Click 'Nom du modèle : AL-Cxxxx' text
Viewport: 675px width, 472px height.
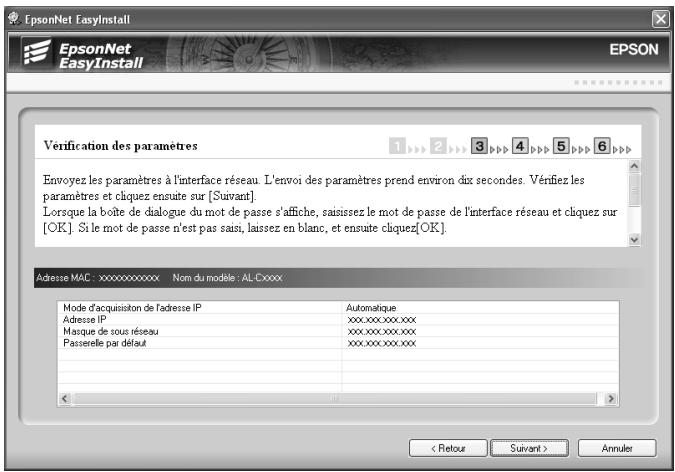pos(227,278)
